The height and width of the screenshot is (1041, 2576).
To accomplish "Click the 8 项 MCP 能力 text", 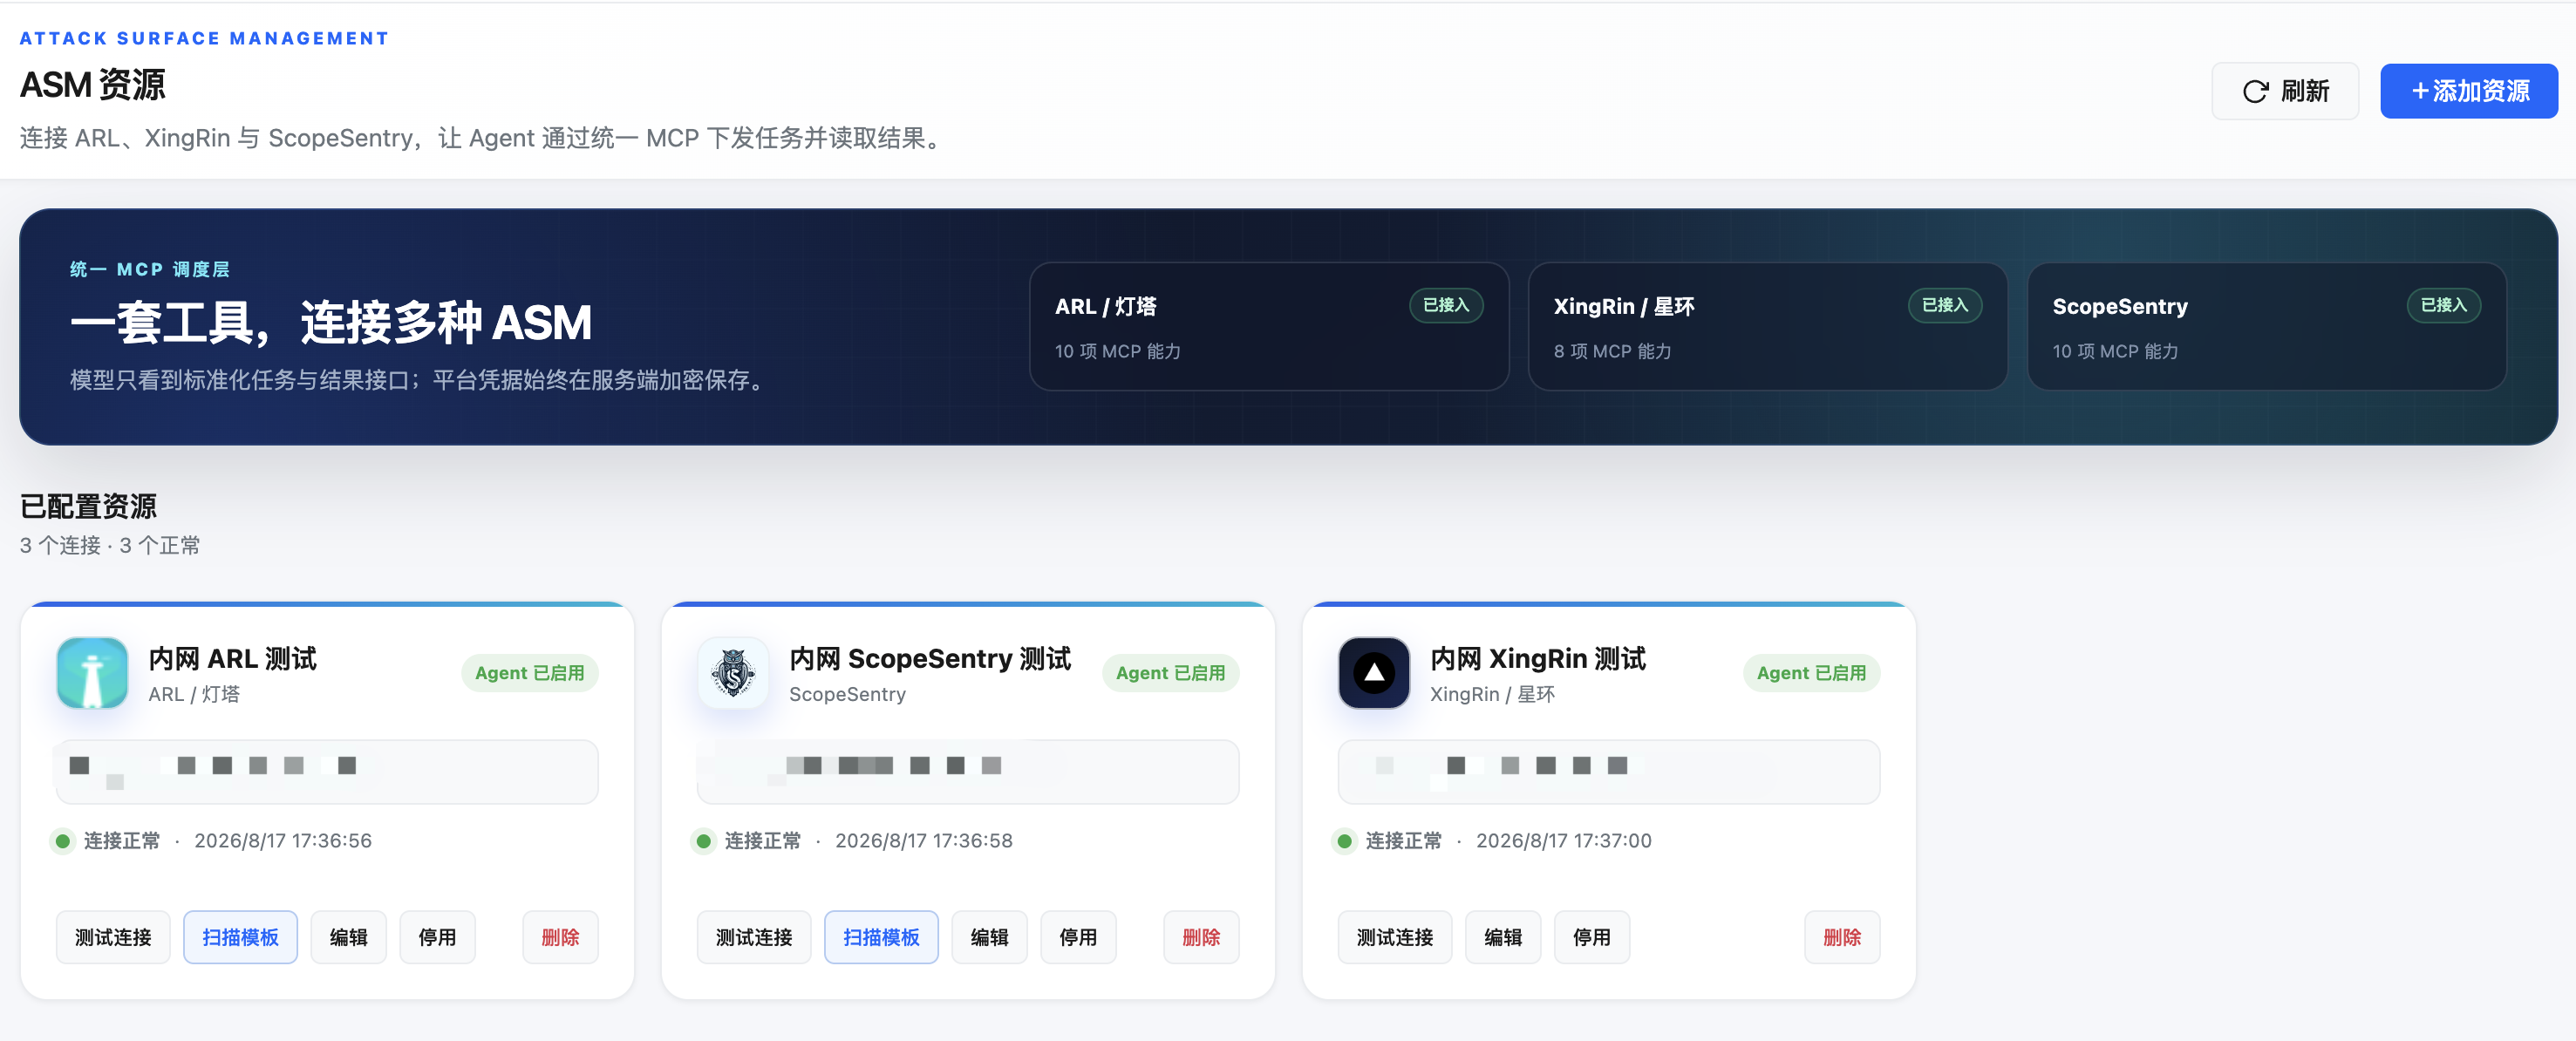I will (x=1613, y=351).
